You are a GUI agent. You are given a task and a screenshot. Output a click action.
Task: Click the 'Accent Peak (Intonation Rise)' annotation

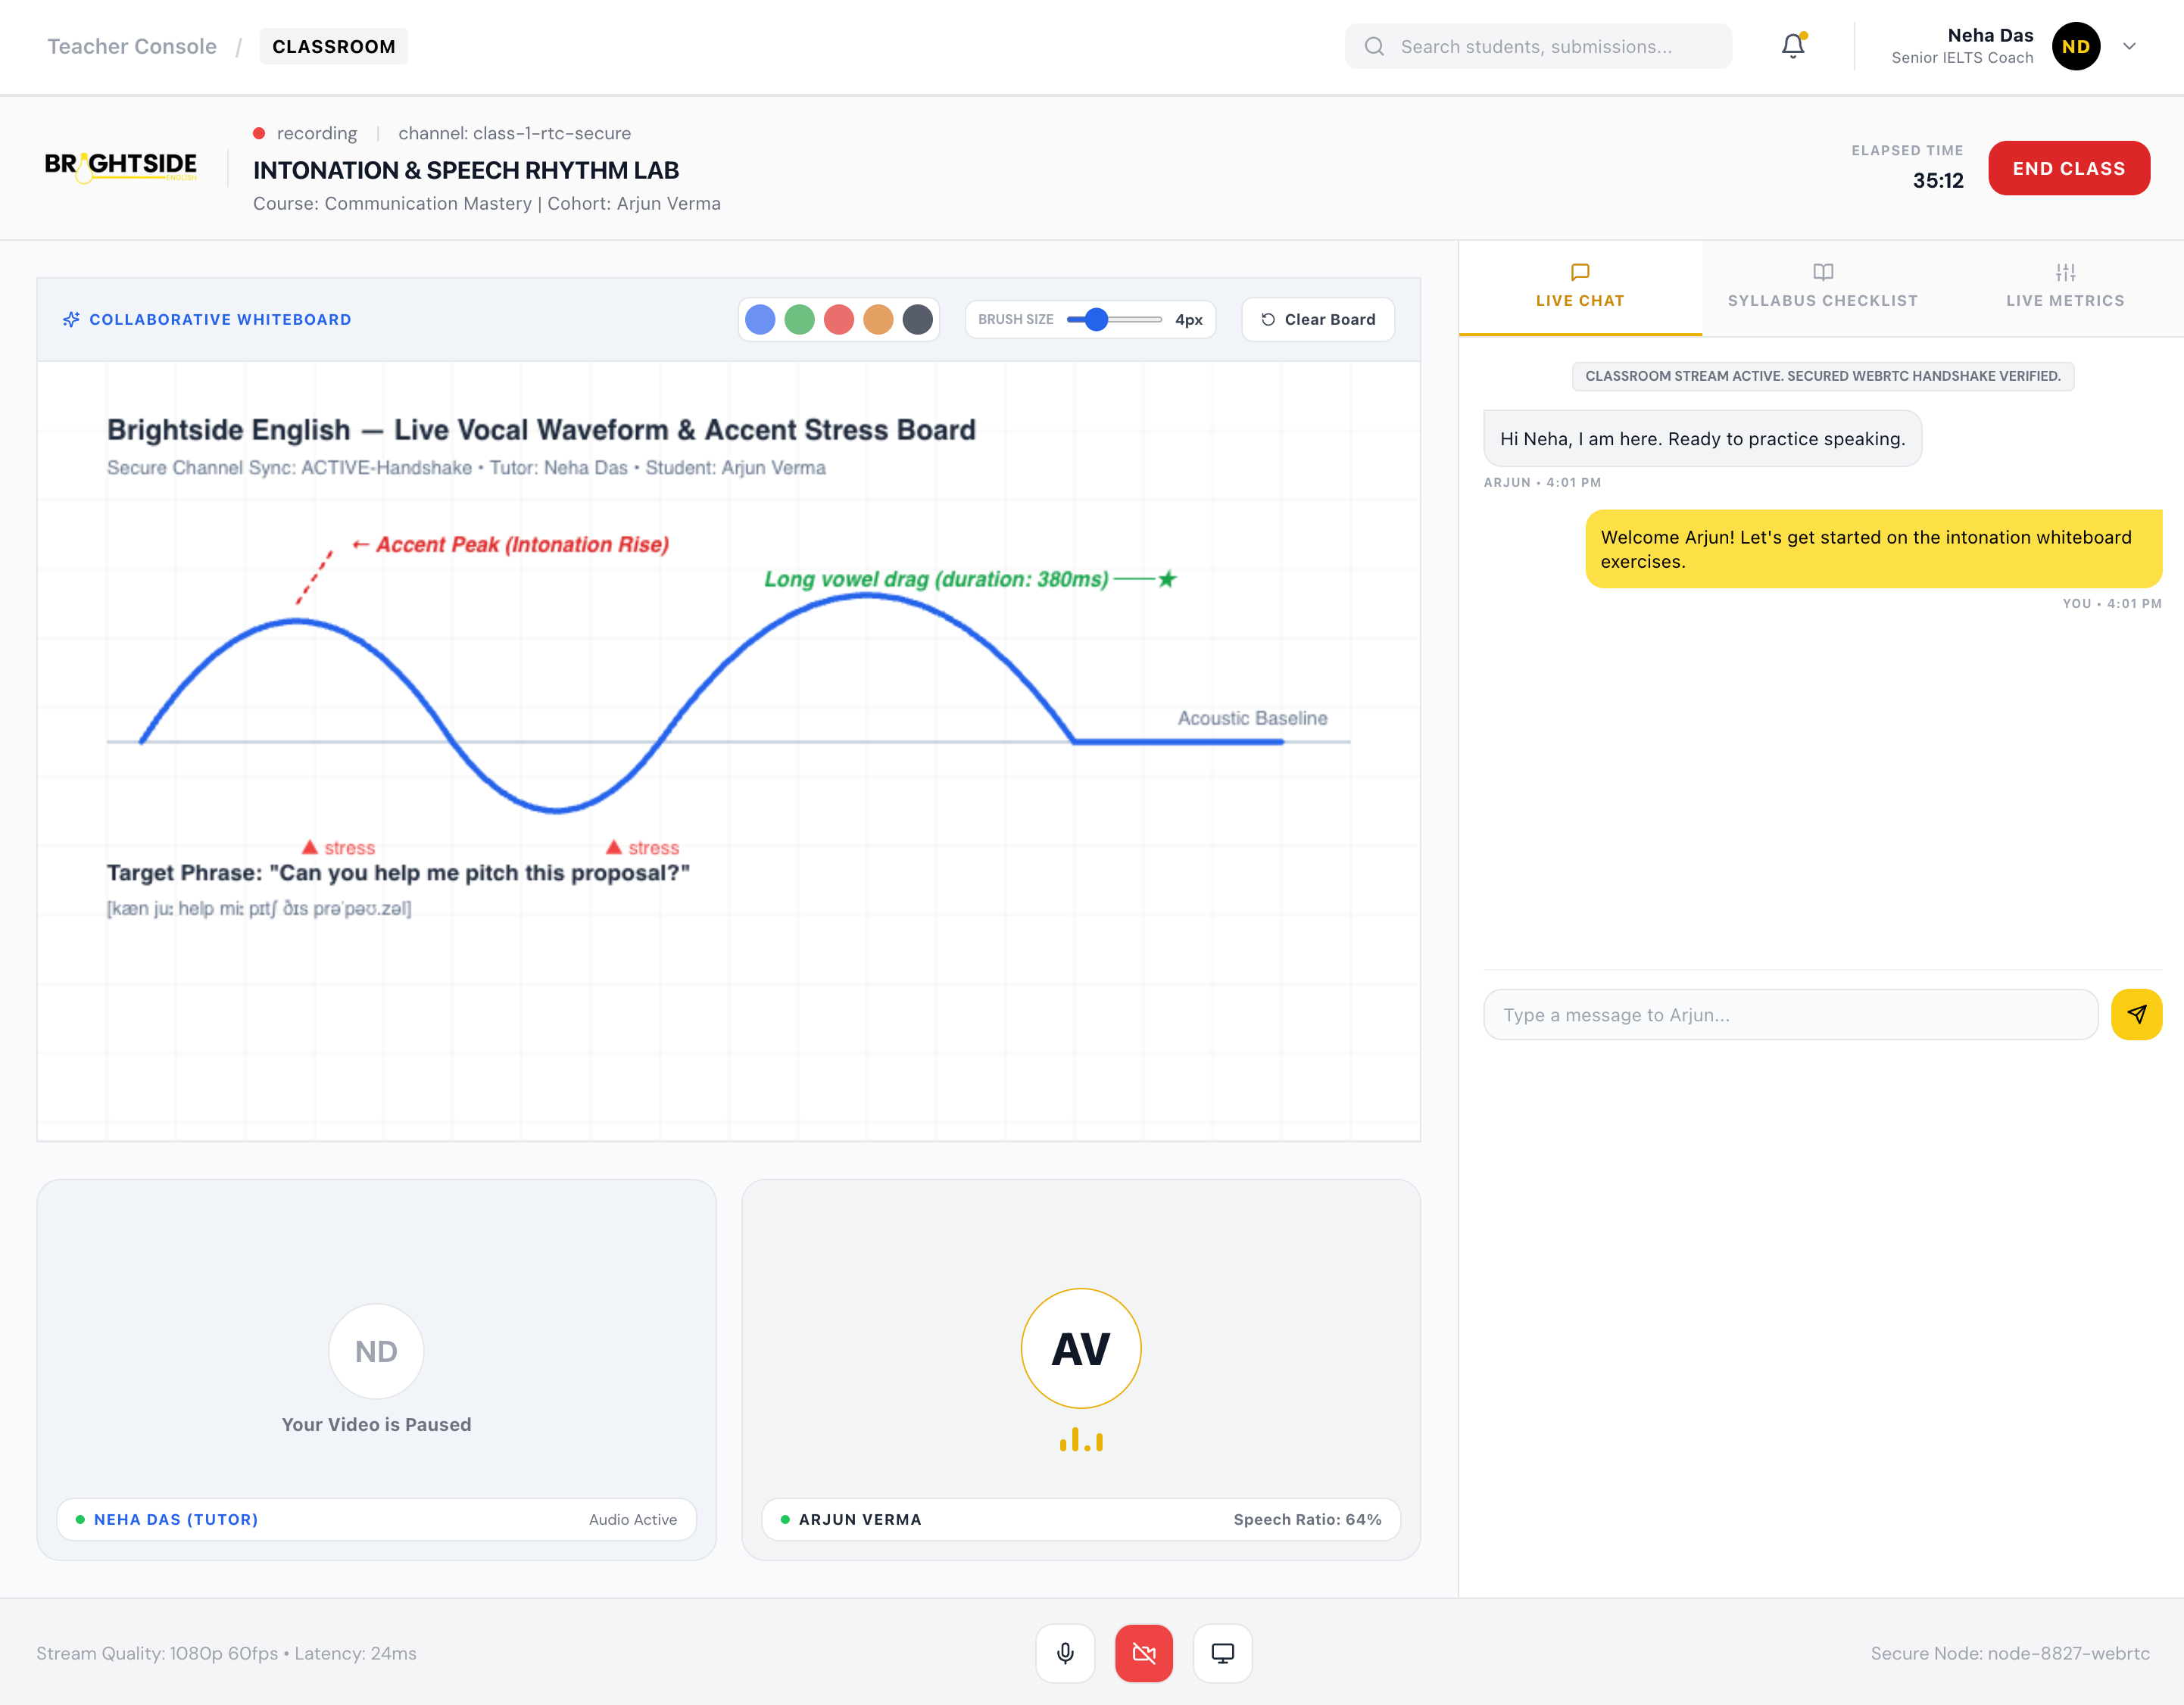[x=510, y=544]
